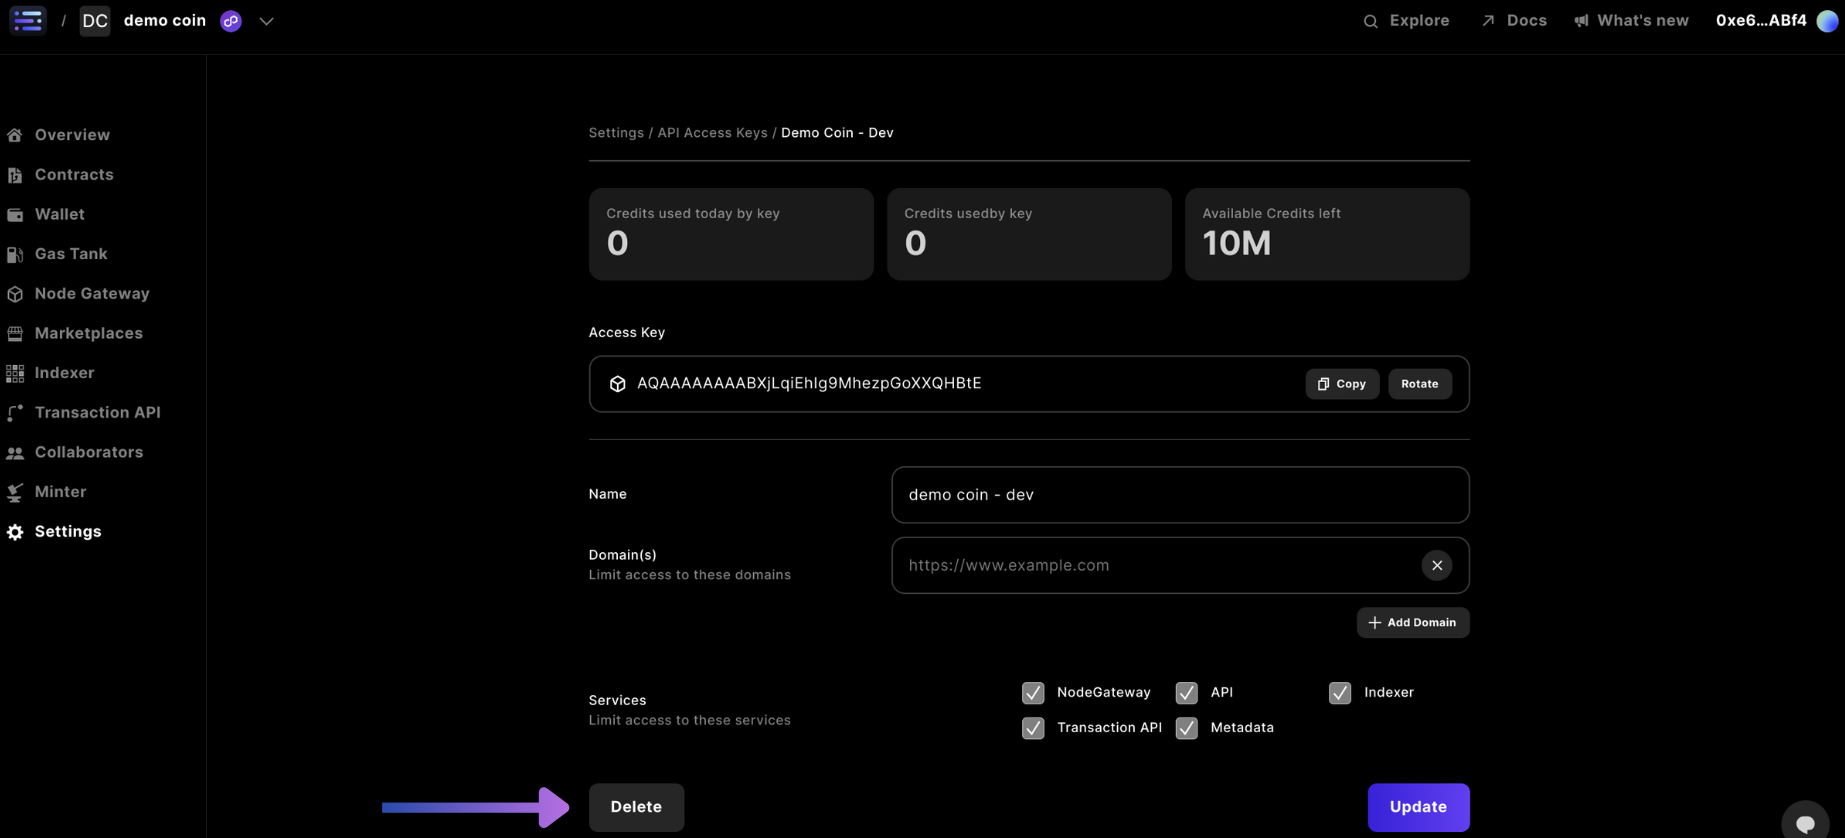Click the Minter icon in sidebar

[x=15, y=492]
